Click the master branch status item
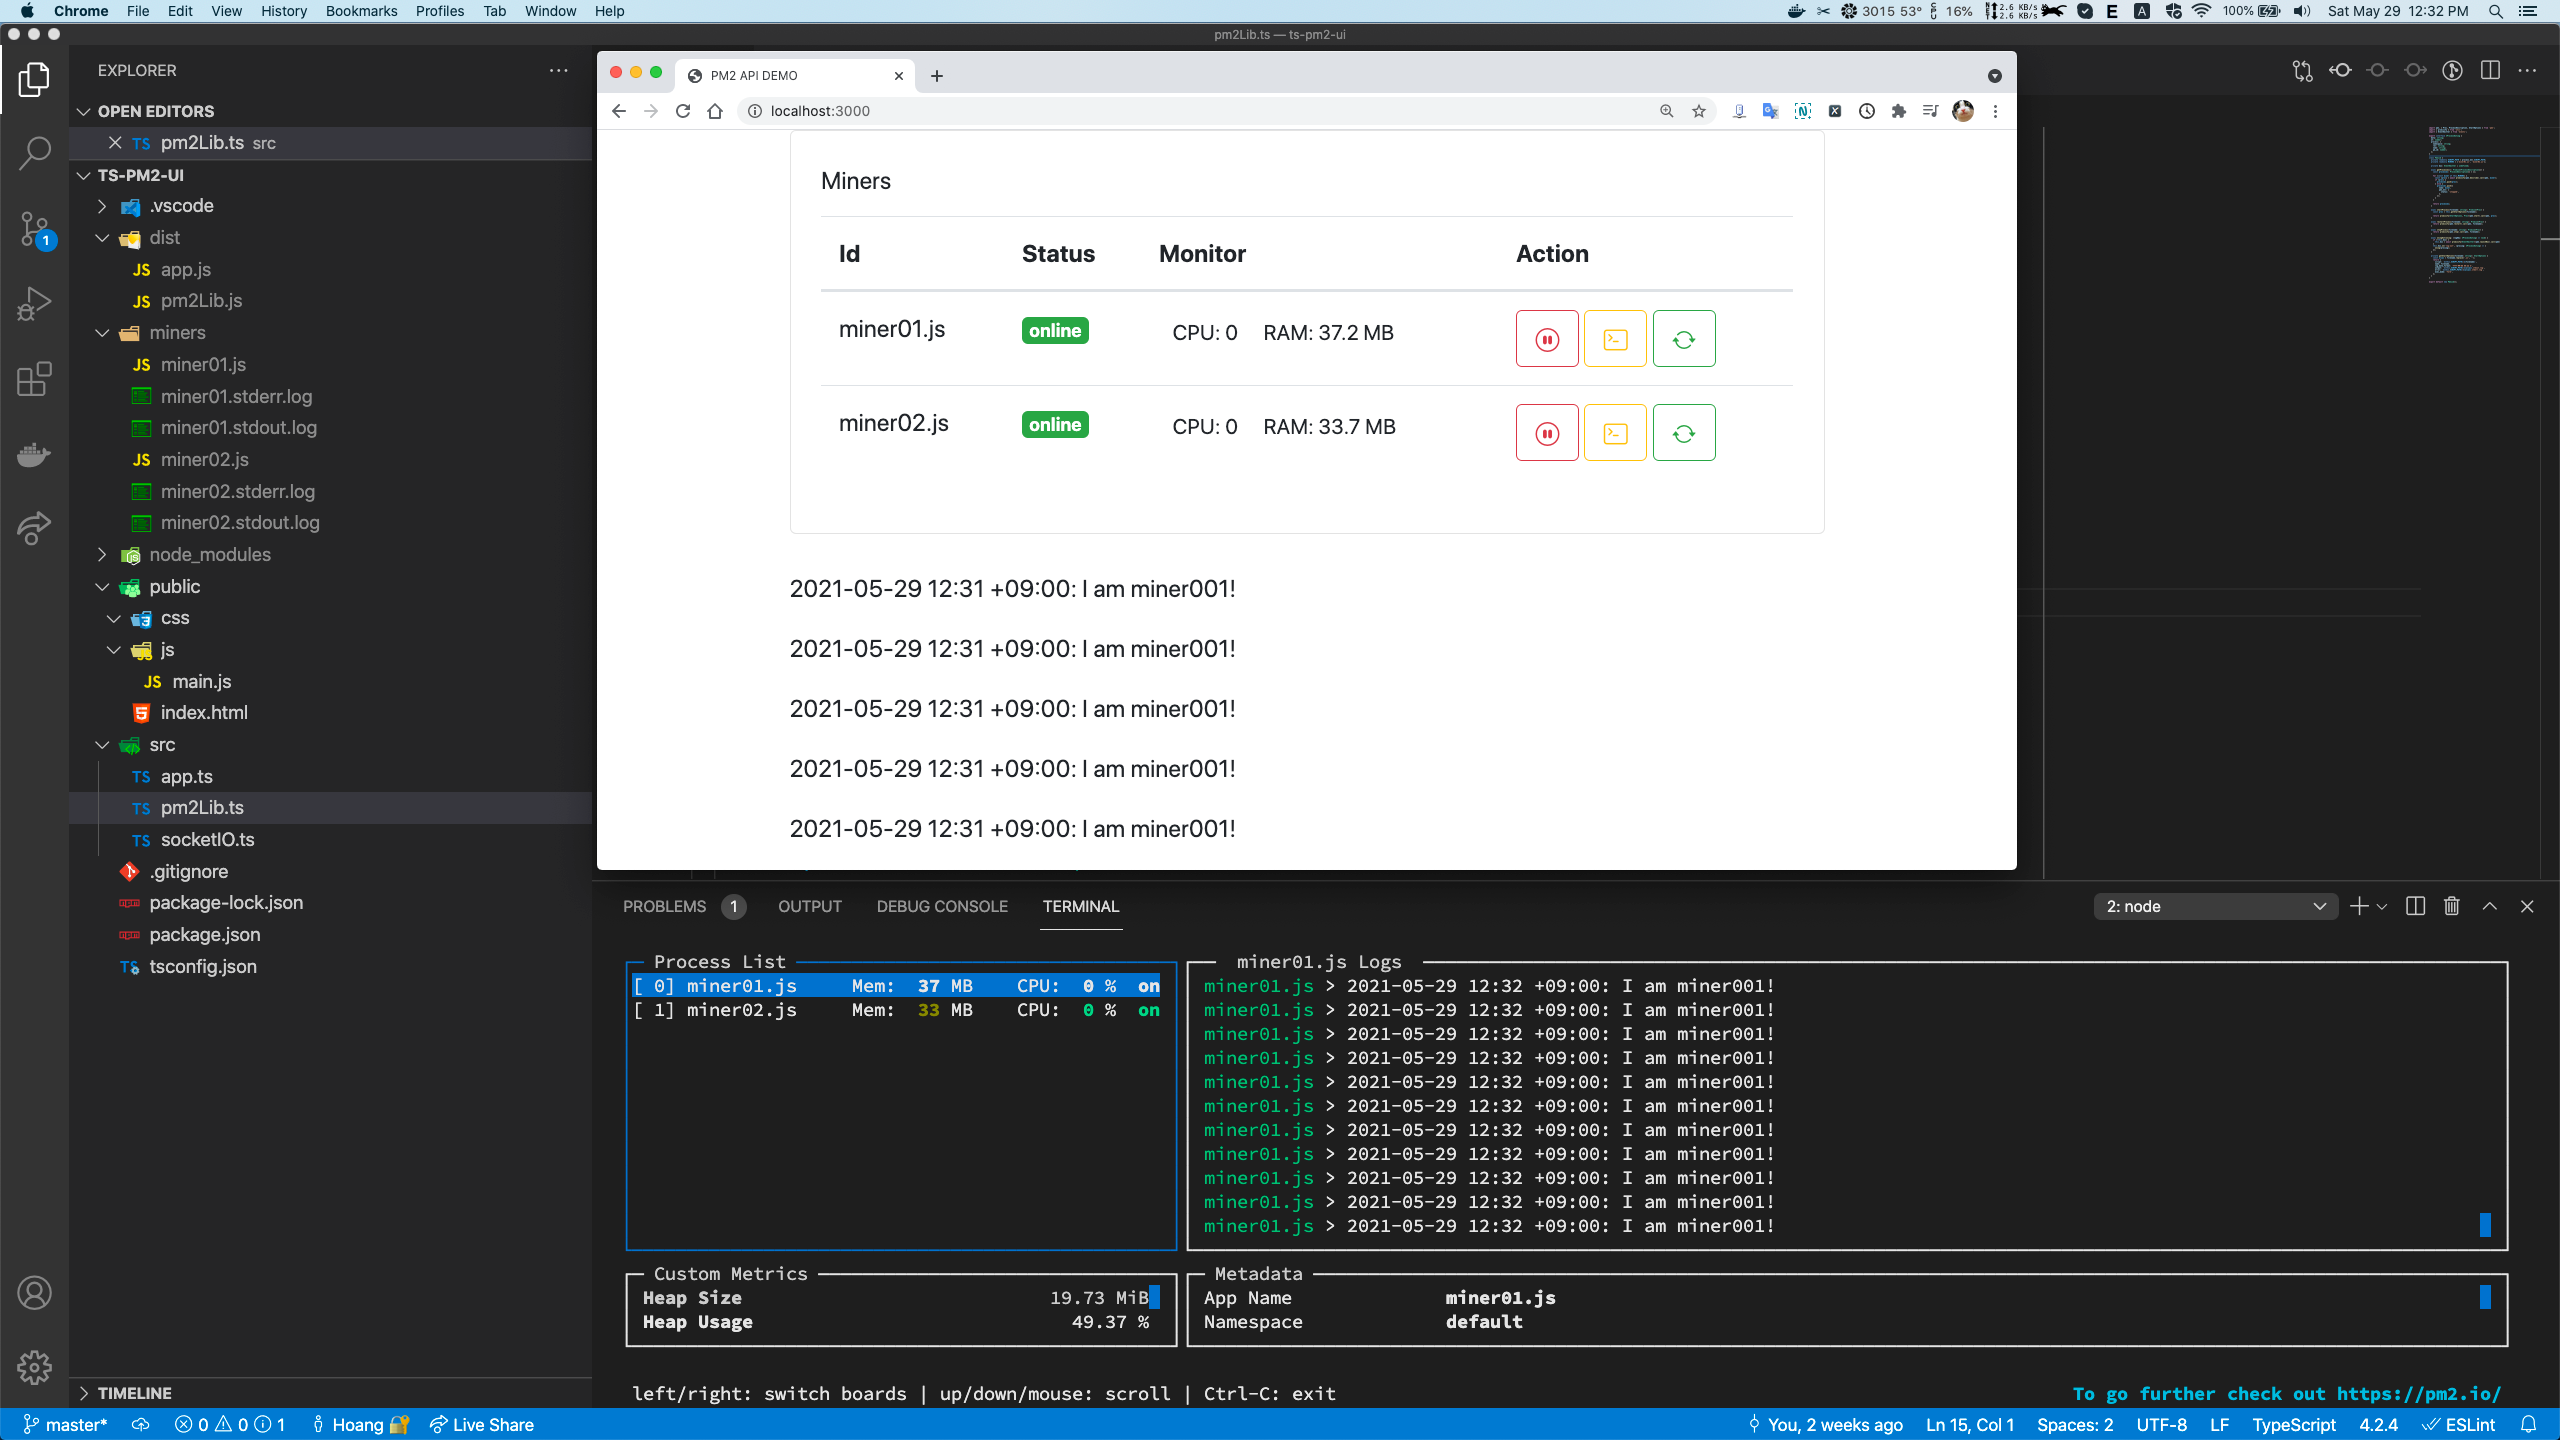The width and height of the screenshot is (2560, 1440). click(x=66, y=1424)
